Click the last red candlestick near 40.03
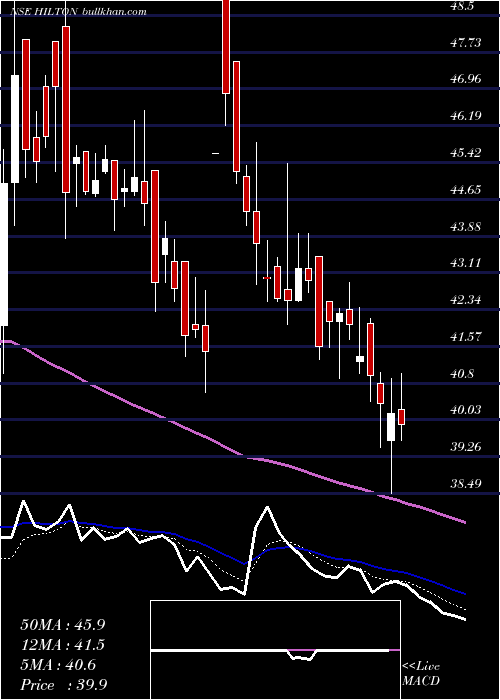Viewport: 500px width, 700px height. [402, 416]
